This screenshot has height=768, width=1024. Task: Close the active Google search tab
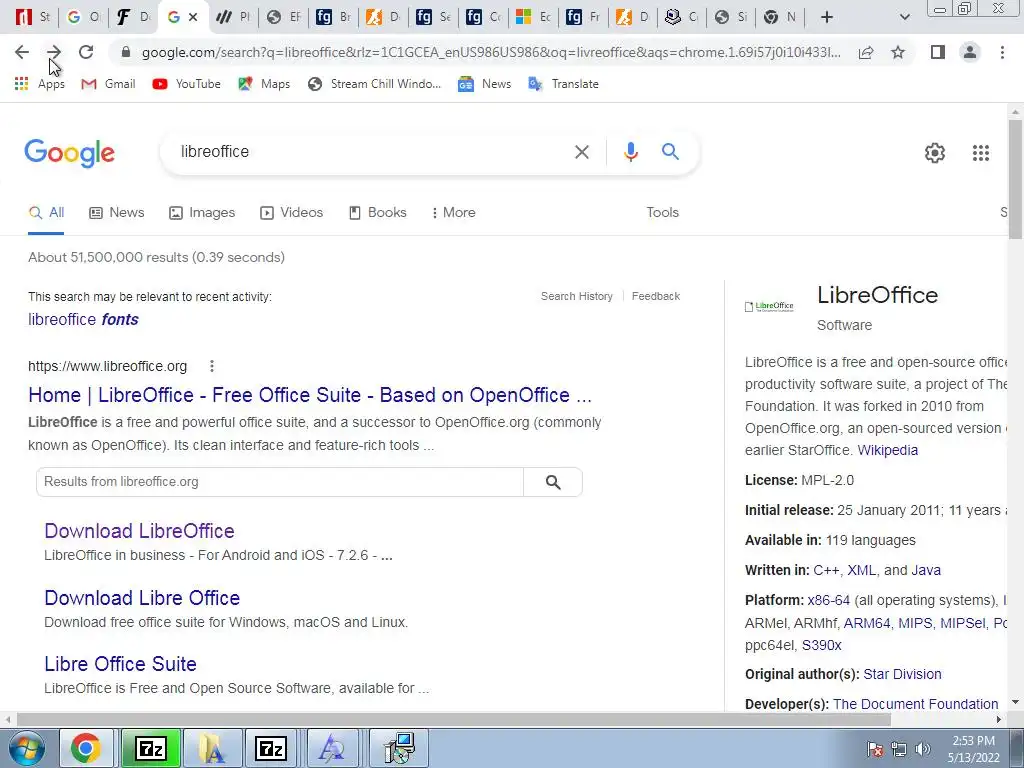(x=193, y=17)
